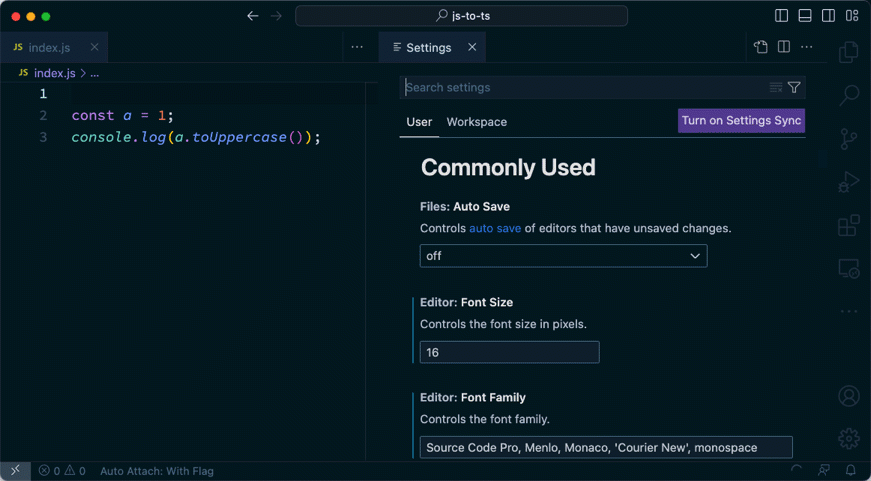Expand additional views ellipsis in activity bar
871x481 pixels.
pyautogui.click(x=849, y=312)
